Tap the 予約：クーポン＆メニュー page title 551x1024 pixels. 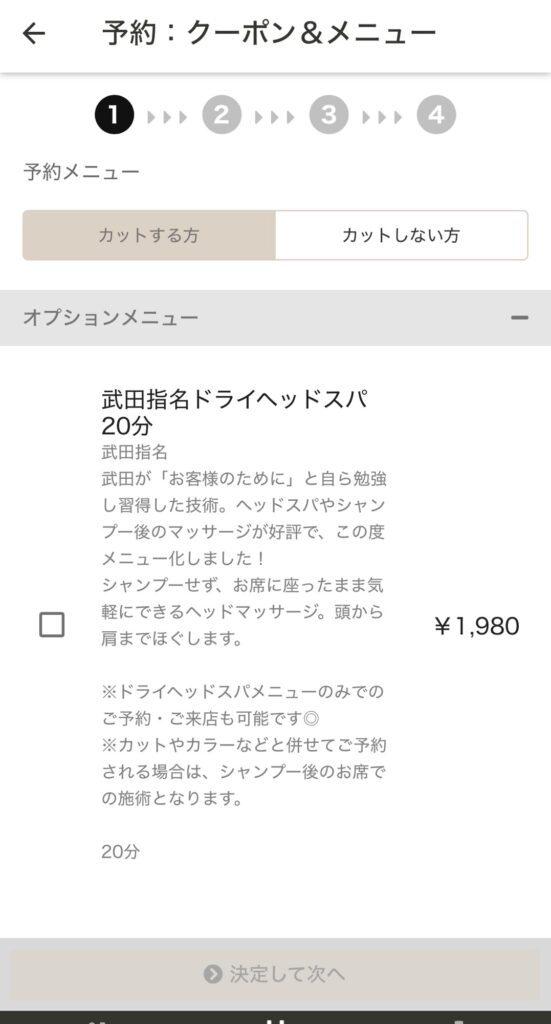(x=268, y=33)
